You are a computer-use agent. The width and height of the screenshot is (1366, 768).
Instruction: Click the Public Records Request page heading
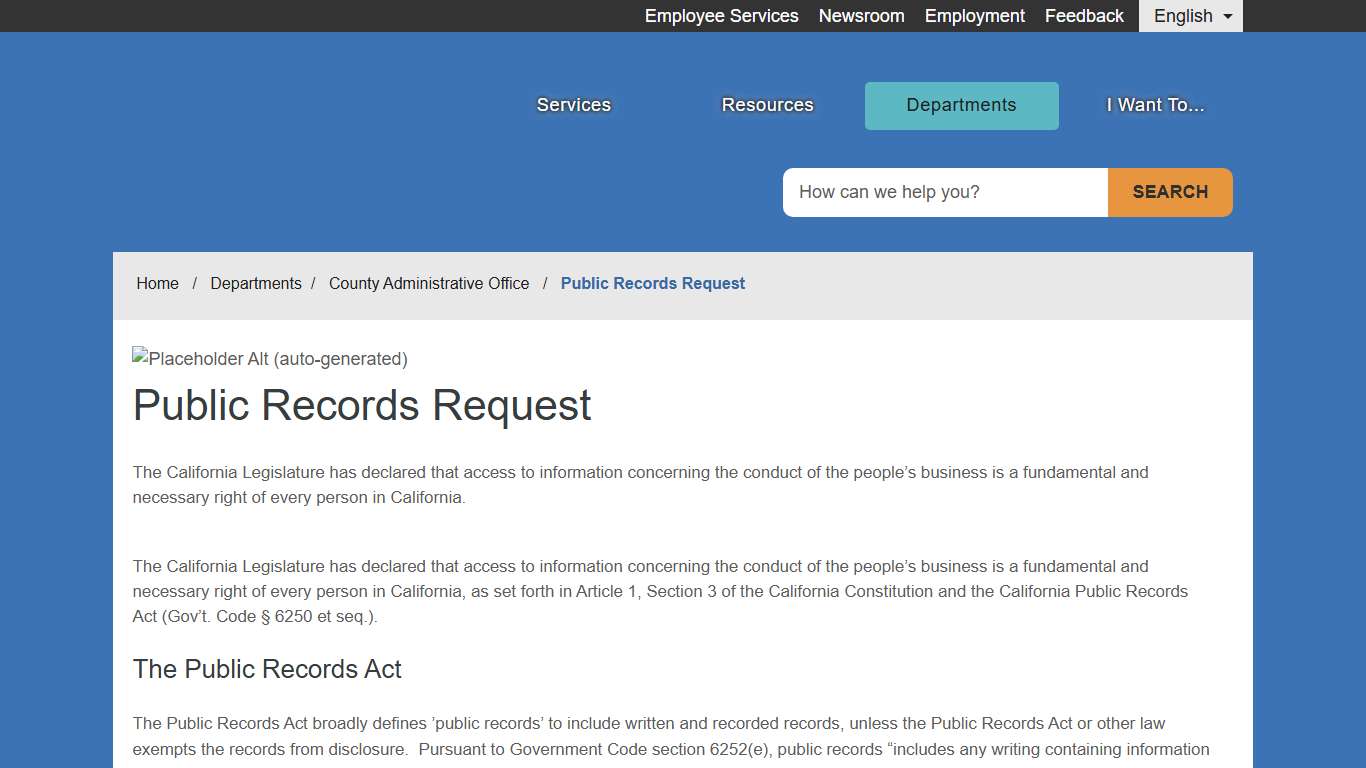coord(362,405)
